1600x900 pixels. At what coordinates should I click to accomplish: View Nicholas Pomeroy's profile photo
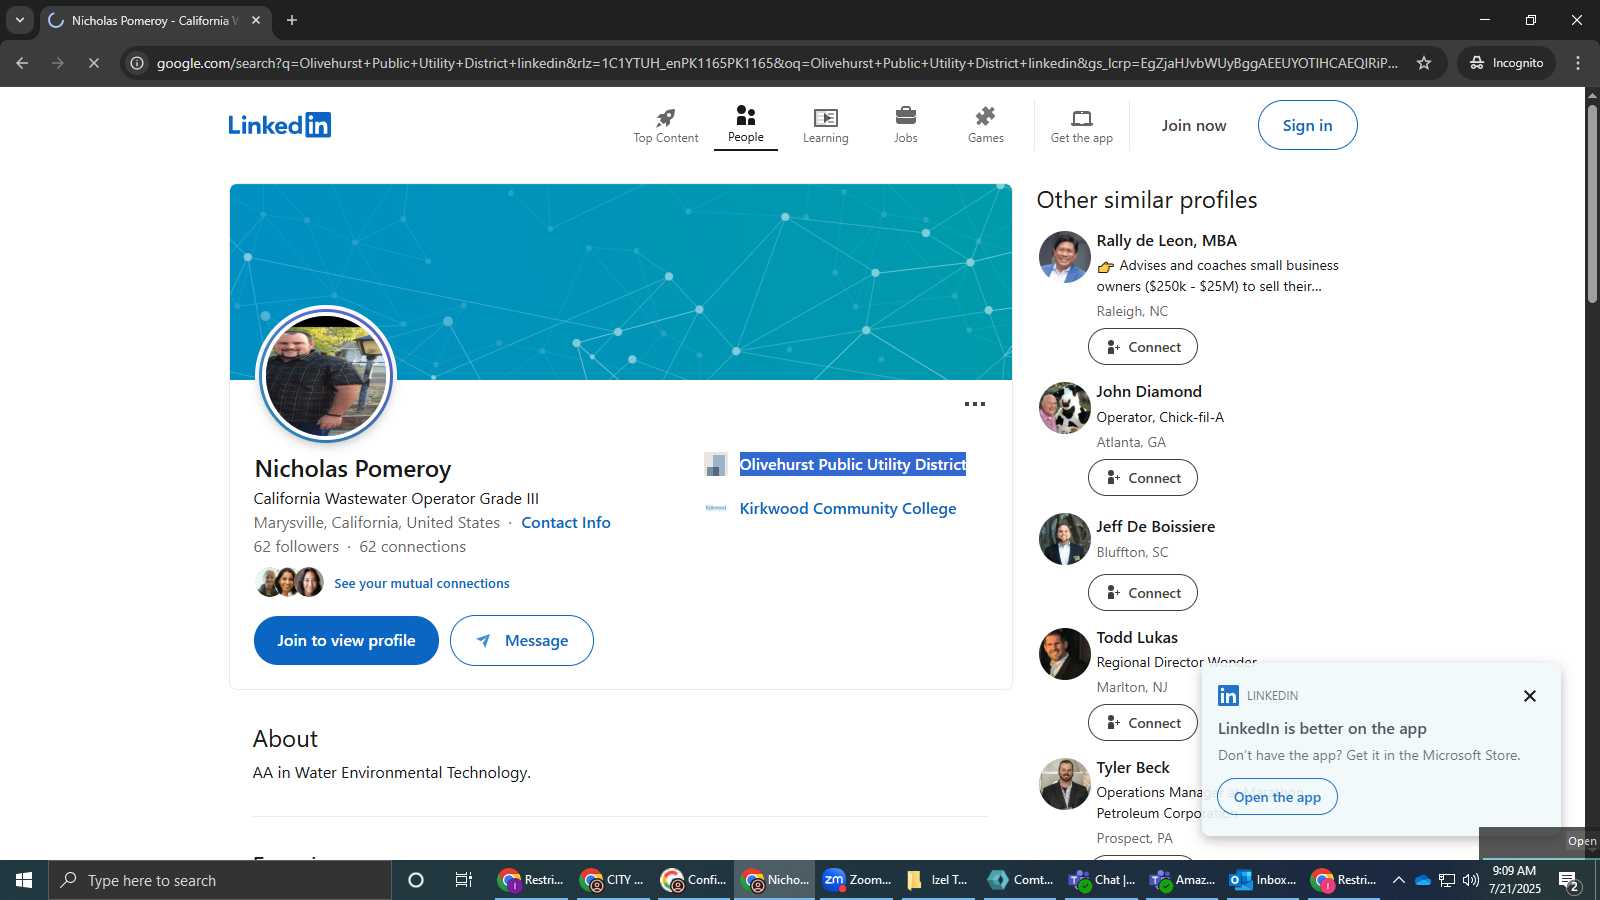pos(326,375)
